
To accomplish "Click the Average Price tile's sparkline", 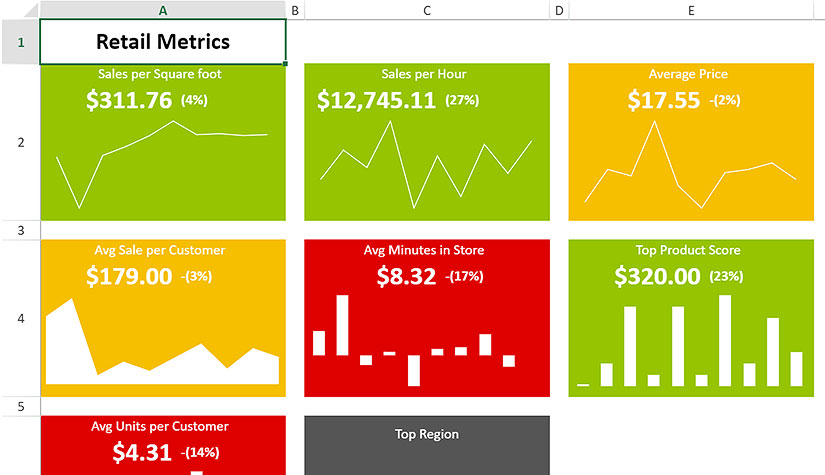I will (x=690, y=165).
